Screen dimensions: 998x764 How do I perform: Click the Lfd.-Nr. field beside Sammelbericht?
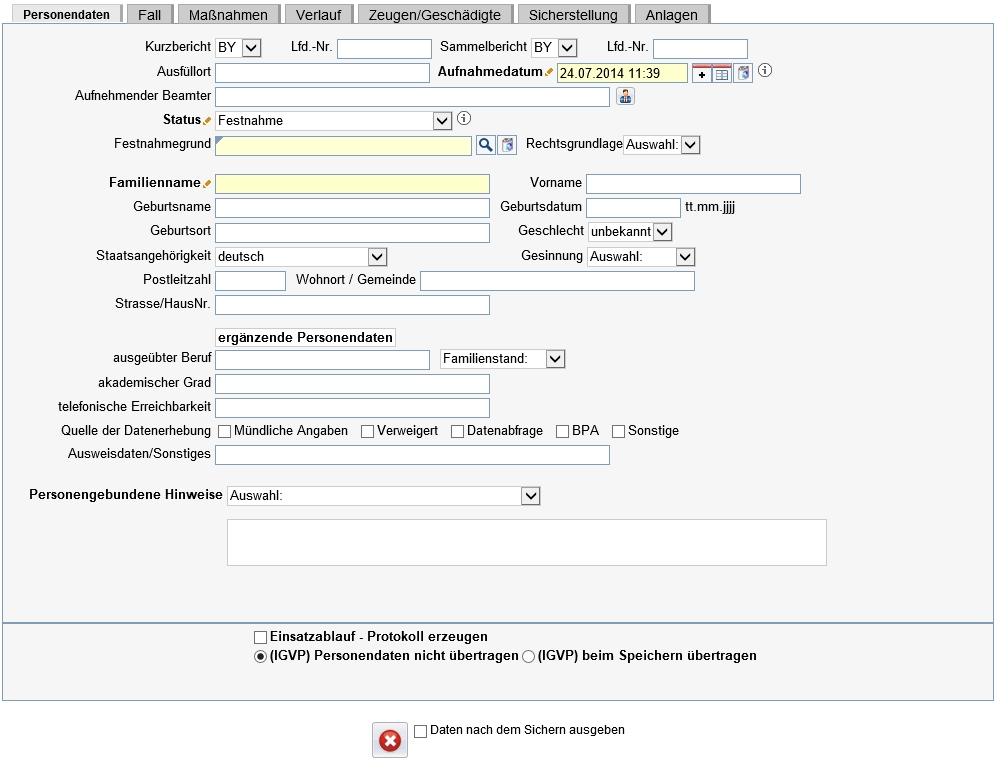(700, 48)
